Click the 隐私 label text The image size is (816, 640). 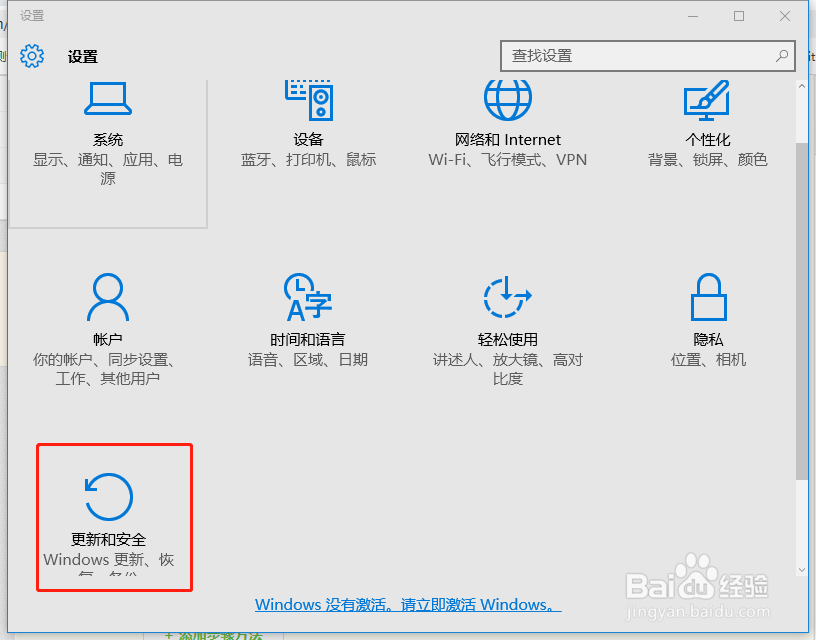pyautogui.click(x=708, y=339)
